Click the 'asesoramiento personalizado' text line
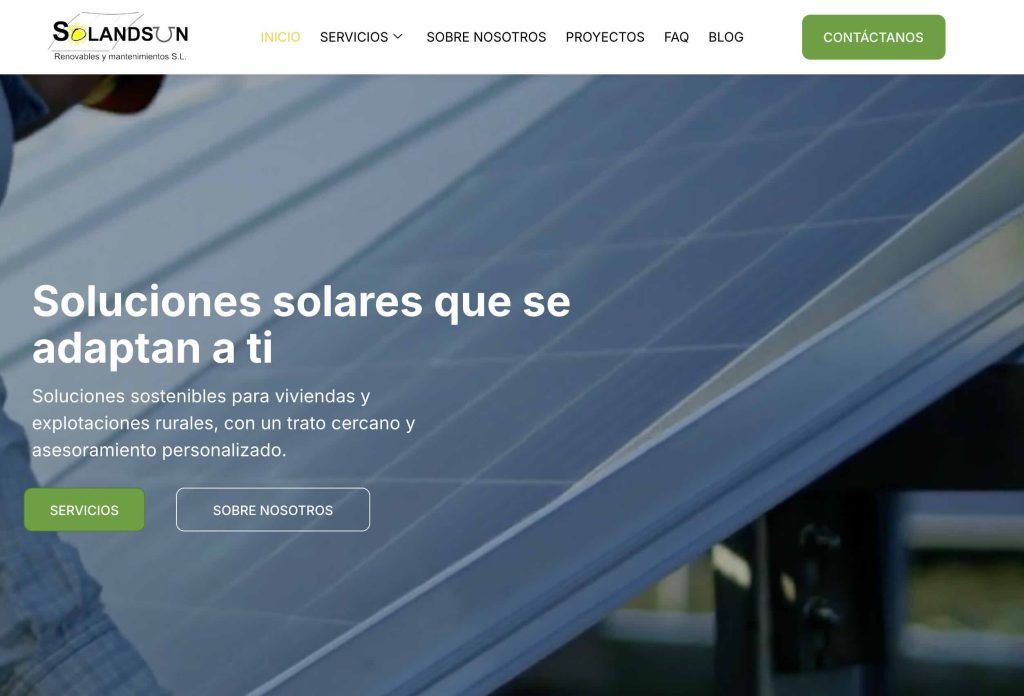 point(159,451)
